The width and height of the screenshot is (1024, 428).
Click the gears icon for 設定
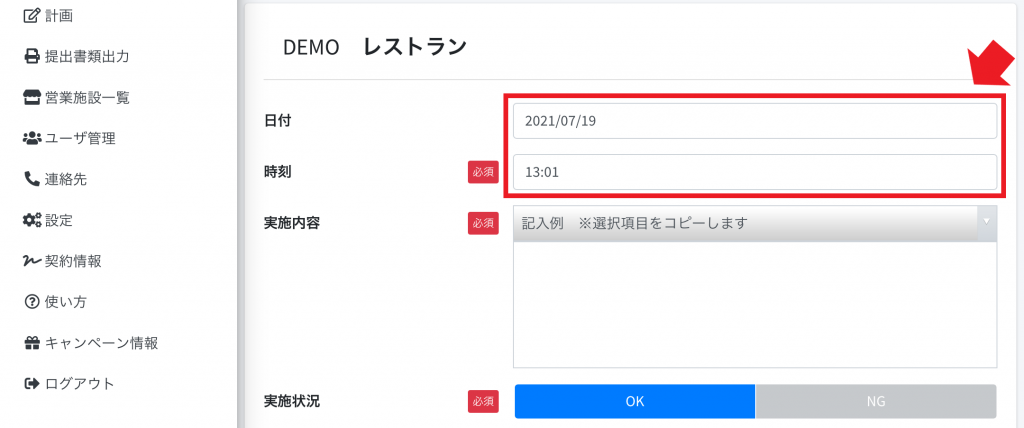(31, 220)
